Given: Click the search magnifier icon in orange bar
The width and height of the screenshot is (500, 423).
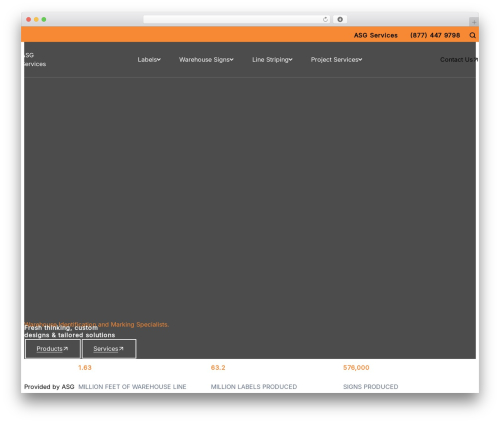Looking at the screenshot, I should pyautogui.click(x=472, y=35).
